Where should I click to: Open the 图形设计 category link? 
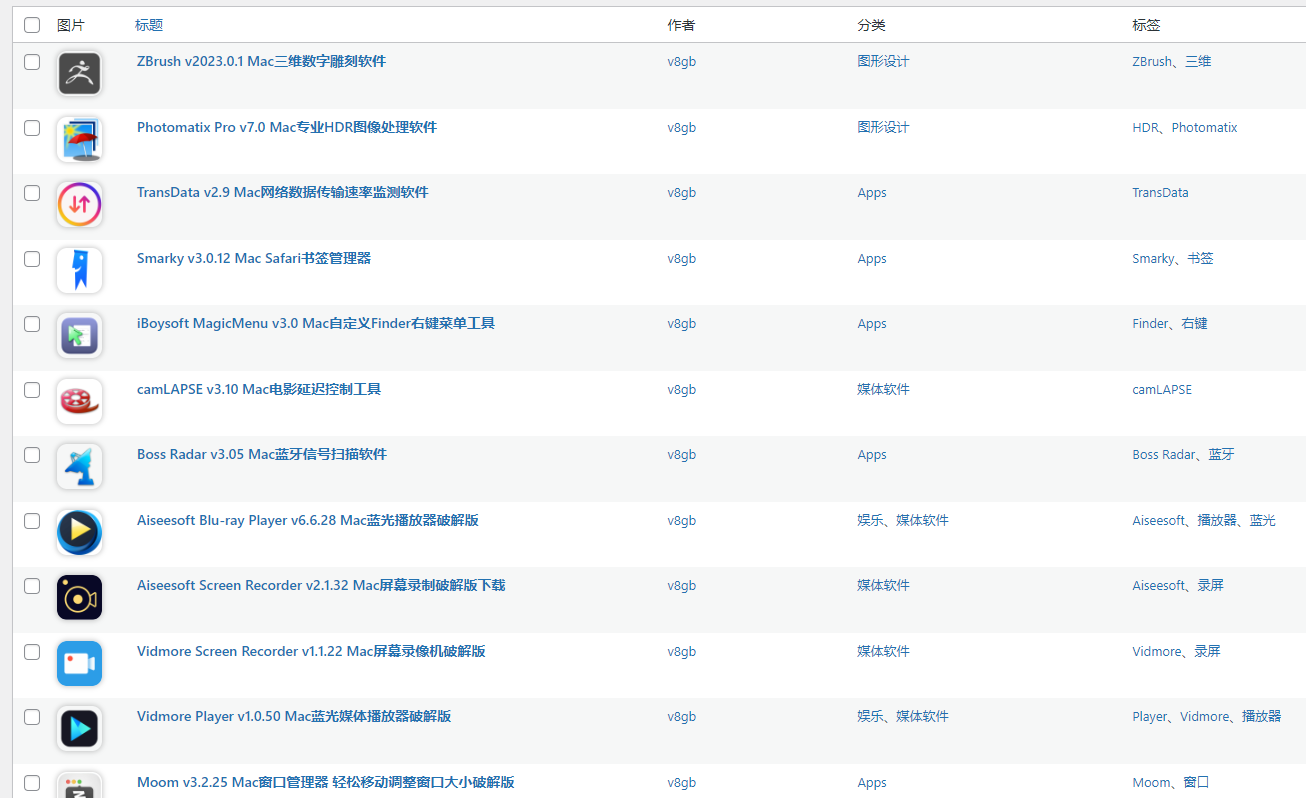tap(883, 61)
